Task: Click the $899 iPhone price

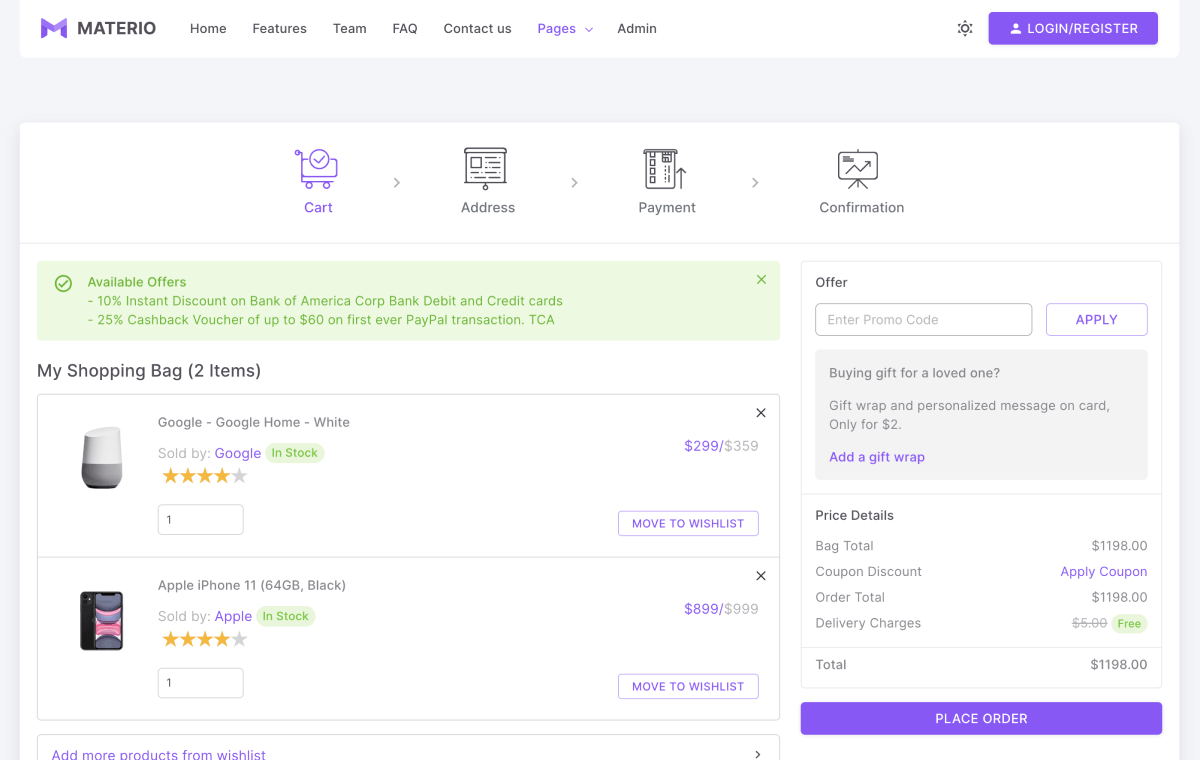Action: click(702, 609)
